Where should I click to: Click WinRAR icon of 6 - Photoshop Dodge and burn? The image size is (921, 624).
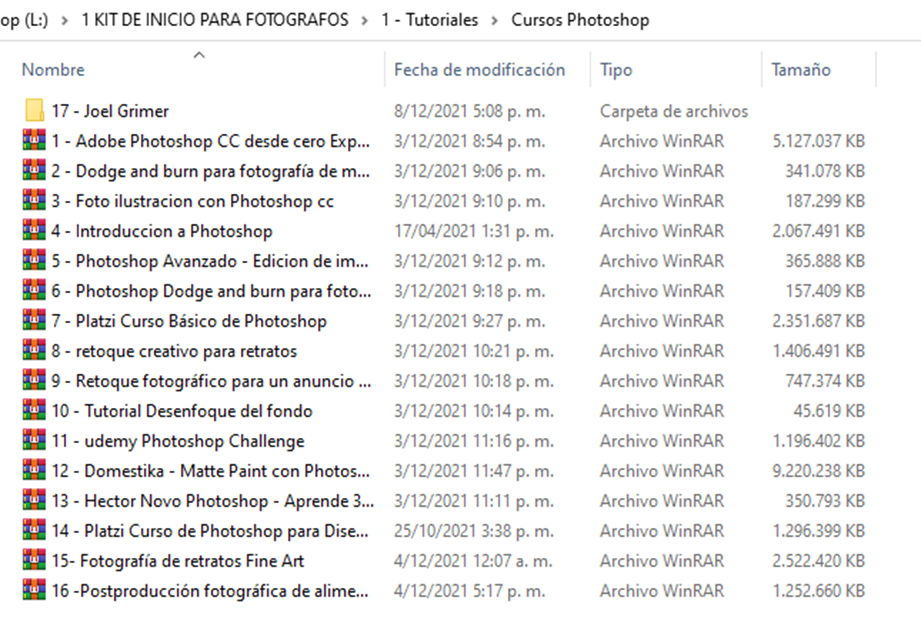pos(34,290)
